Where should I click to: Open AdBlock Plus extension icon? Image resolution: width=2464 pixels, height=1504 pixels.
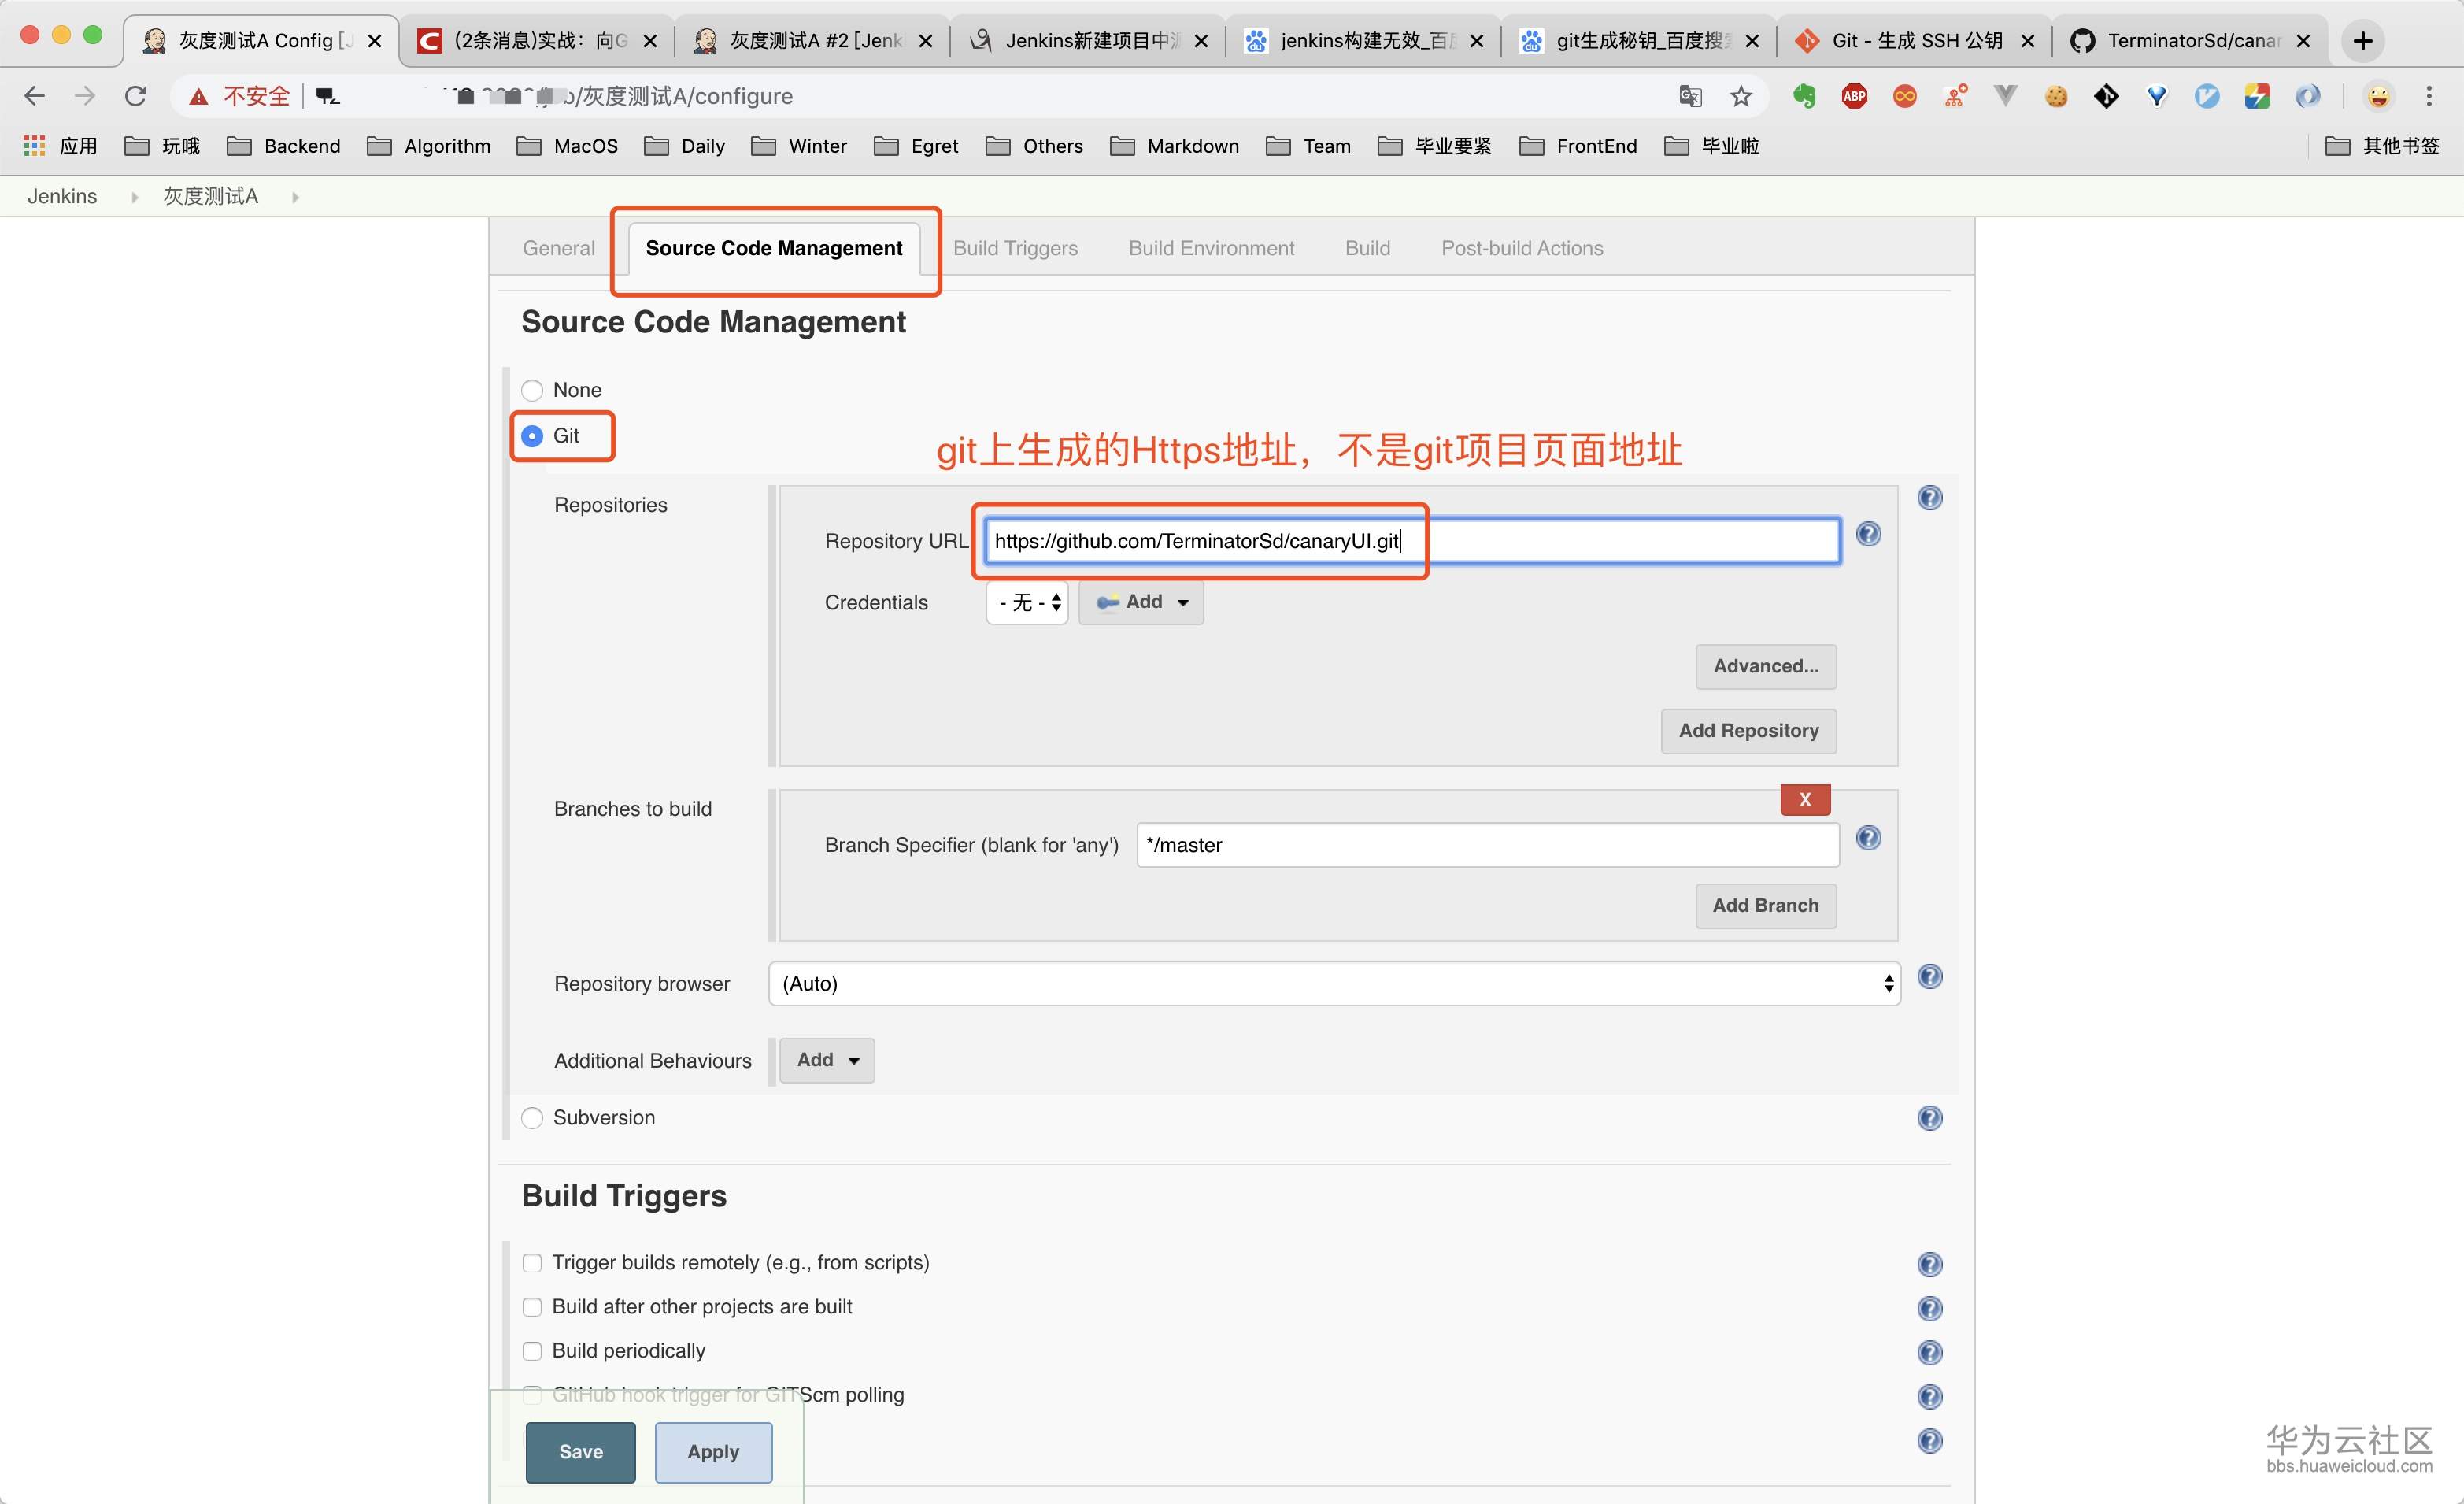coord(1854,96)
